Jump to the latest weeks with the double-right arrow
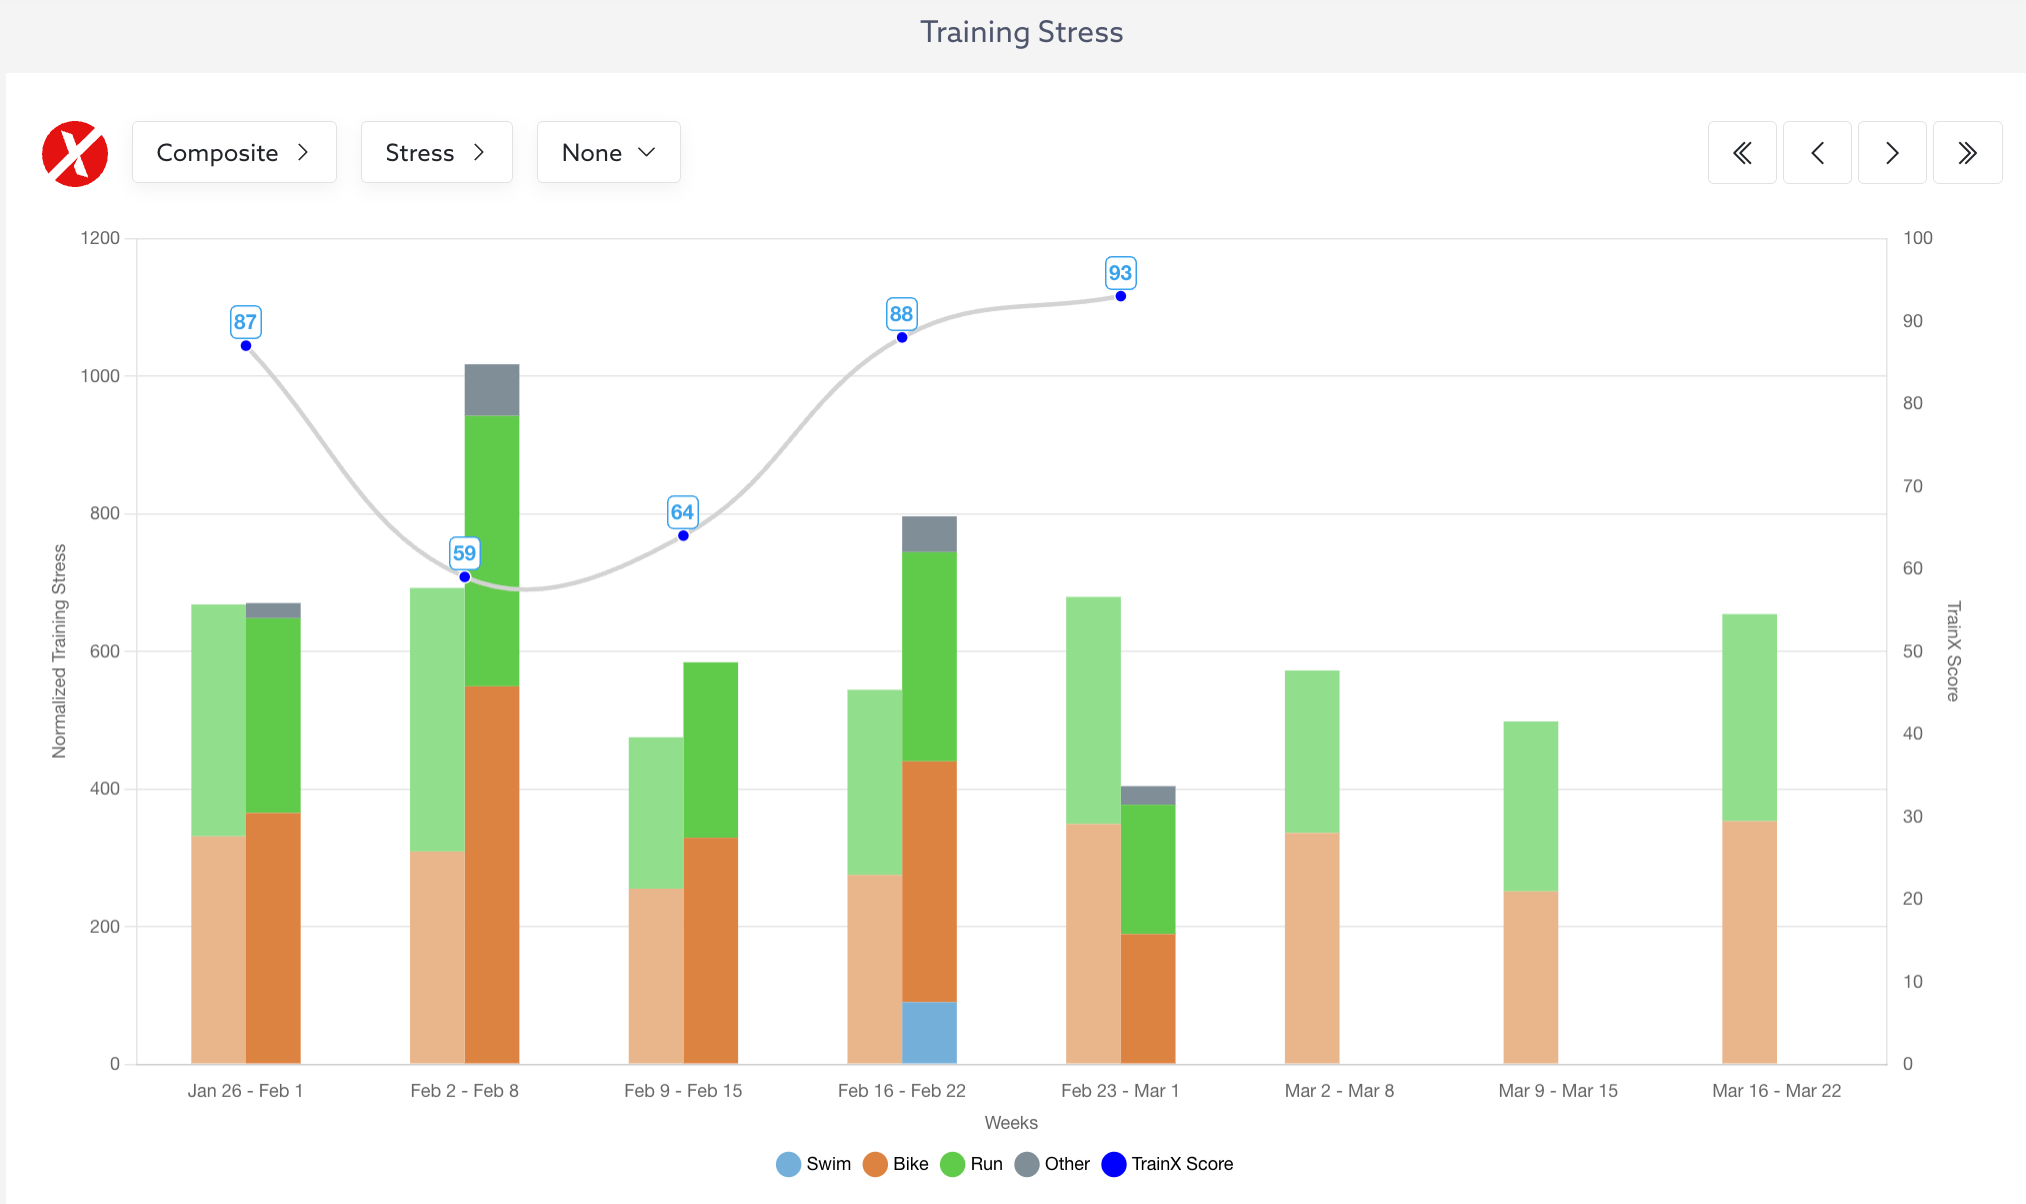The image size is (2026, 1204). coord(1967,153)
